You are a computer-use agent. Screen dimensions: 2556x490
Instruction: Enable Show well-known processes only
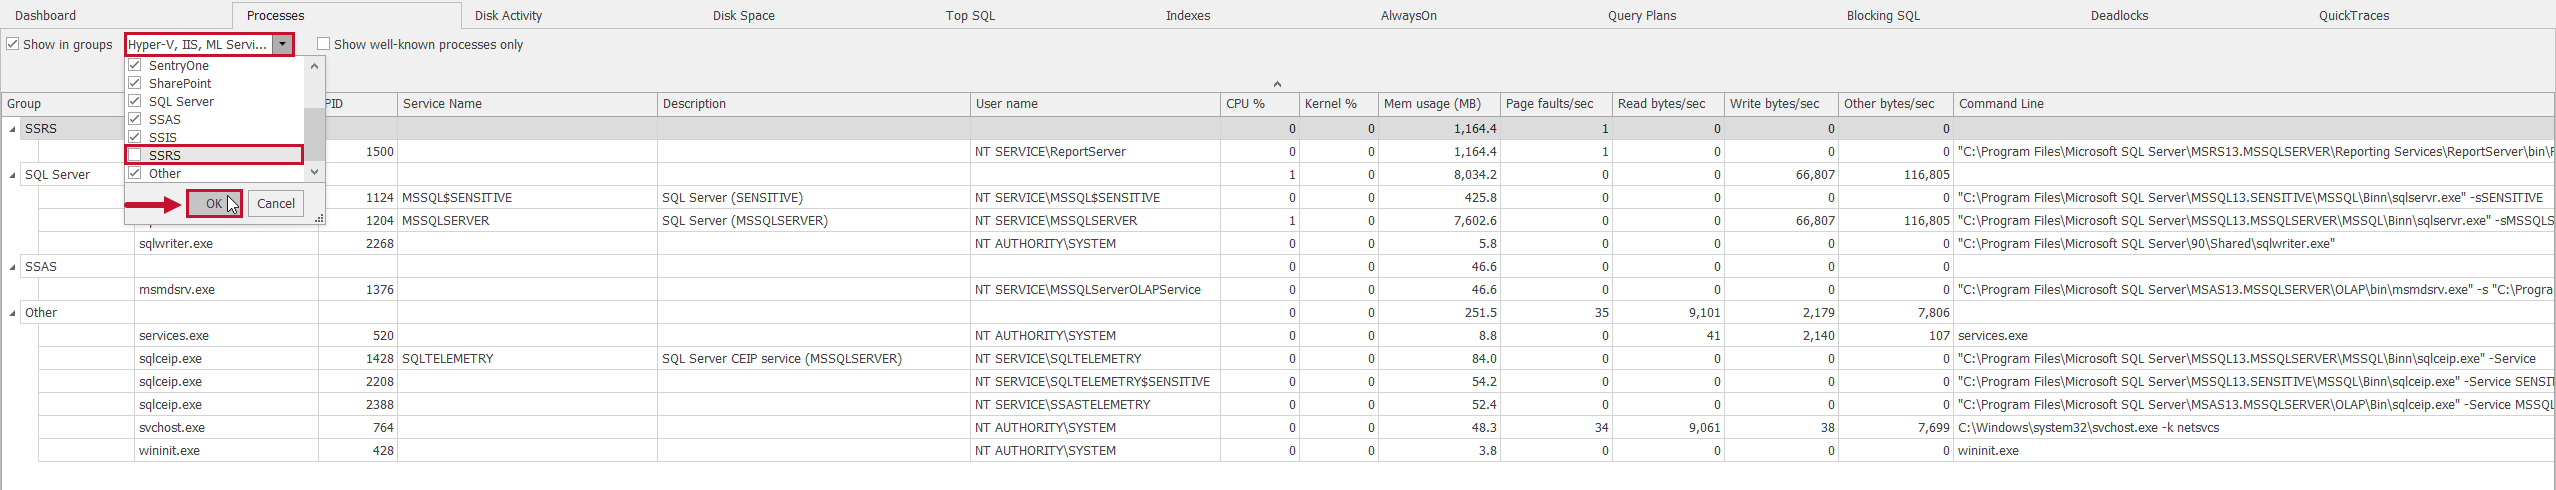[x=324, y=44]
